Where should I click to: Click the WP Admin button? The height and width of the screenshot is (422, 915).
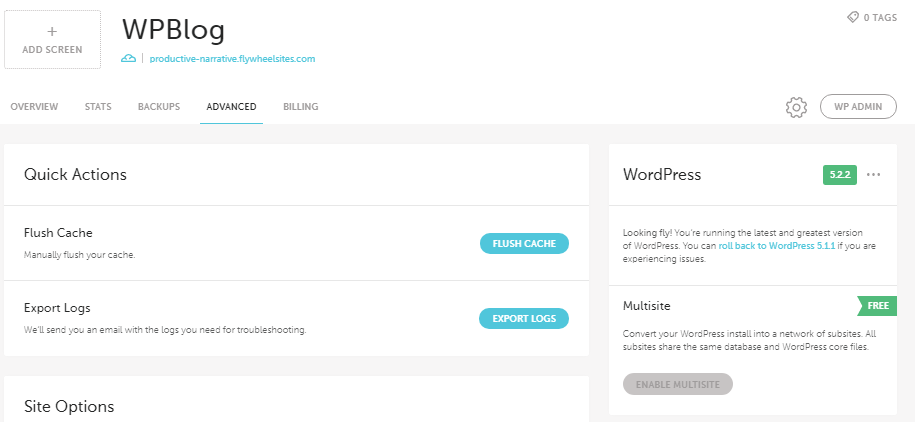[858, 107]
